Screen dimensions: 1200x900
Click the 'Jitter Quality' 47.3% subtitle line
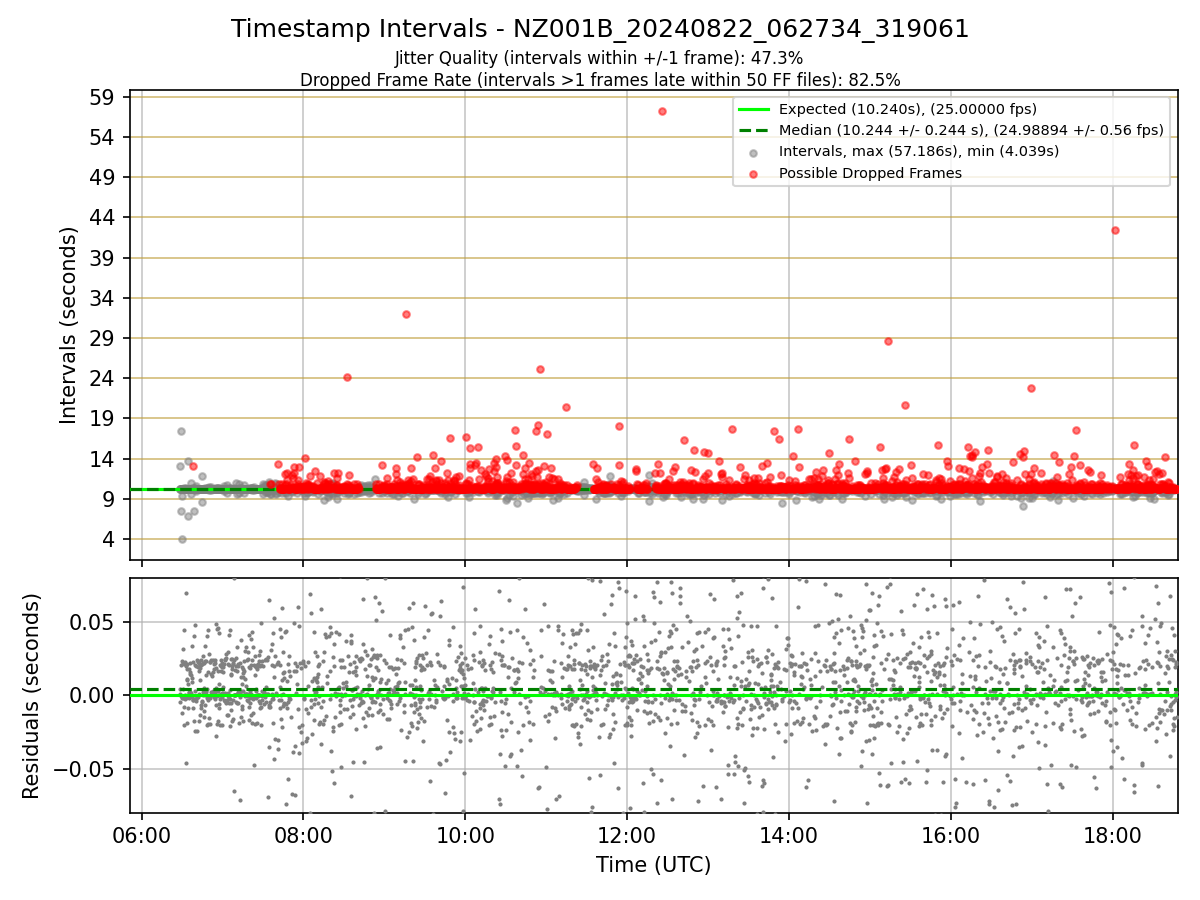point(599,58)
